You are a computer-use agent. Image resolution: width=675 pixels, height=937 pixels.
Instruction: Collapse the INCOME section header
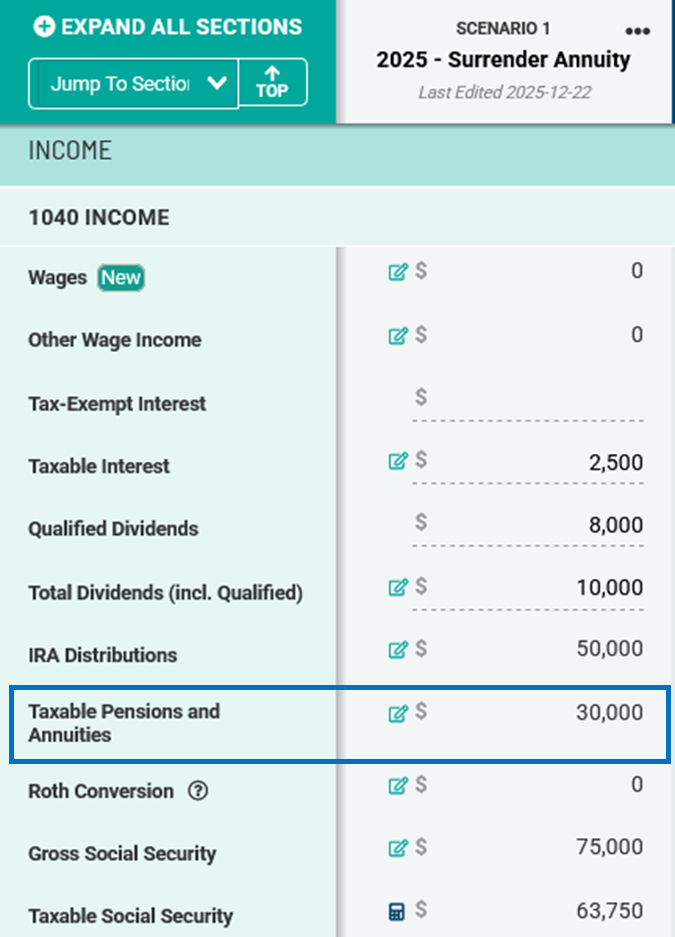[337, 152]
